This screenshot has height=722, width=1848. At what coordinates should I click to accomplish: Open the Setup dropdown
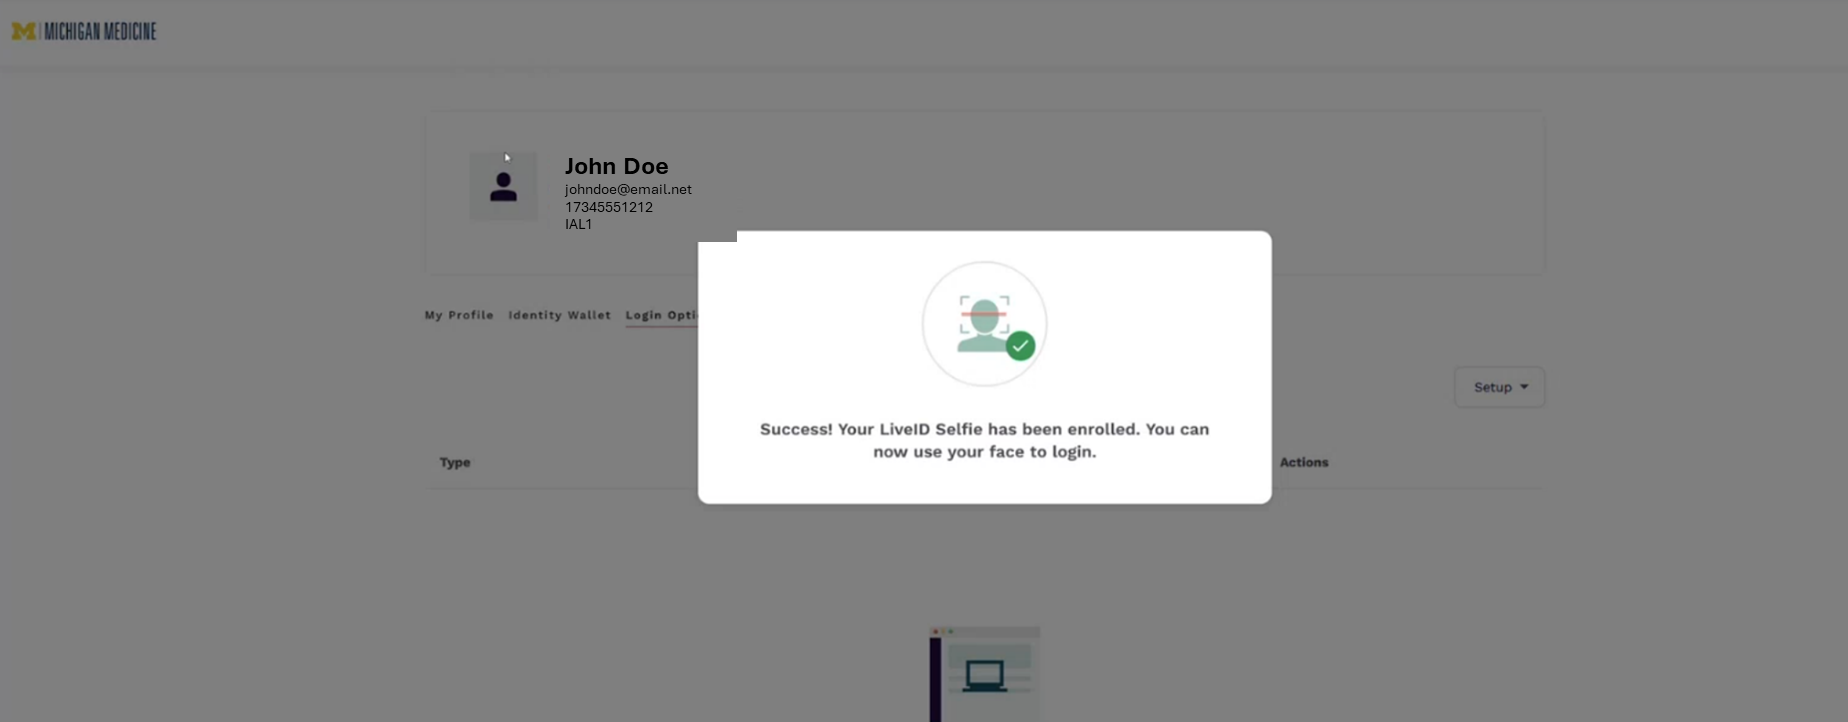[1500, 387]
